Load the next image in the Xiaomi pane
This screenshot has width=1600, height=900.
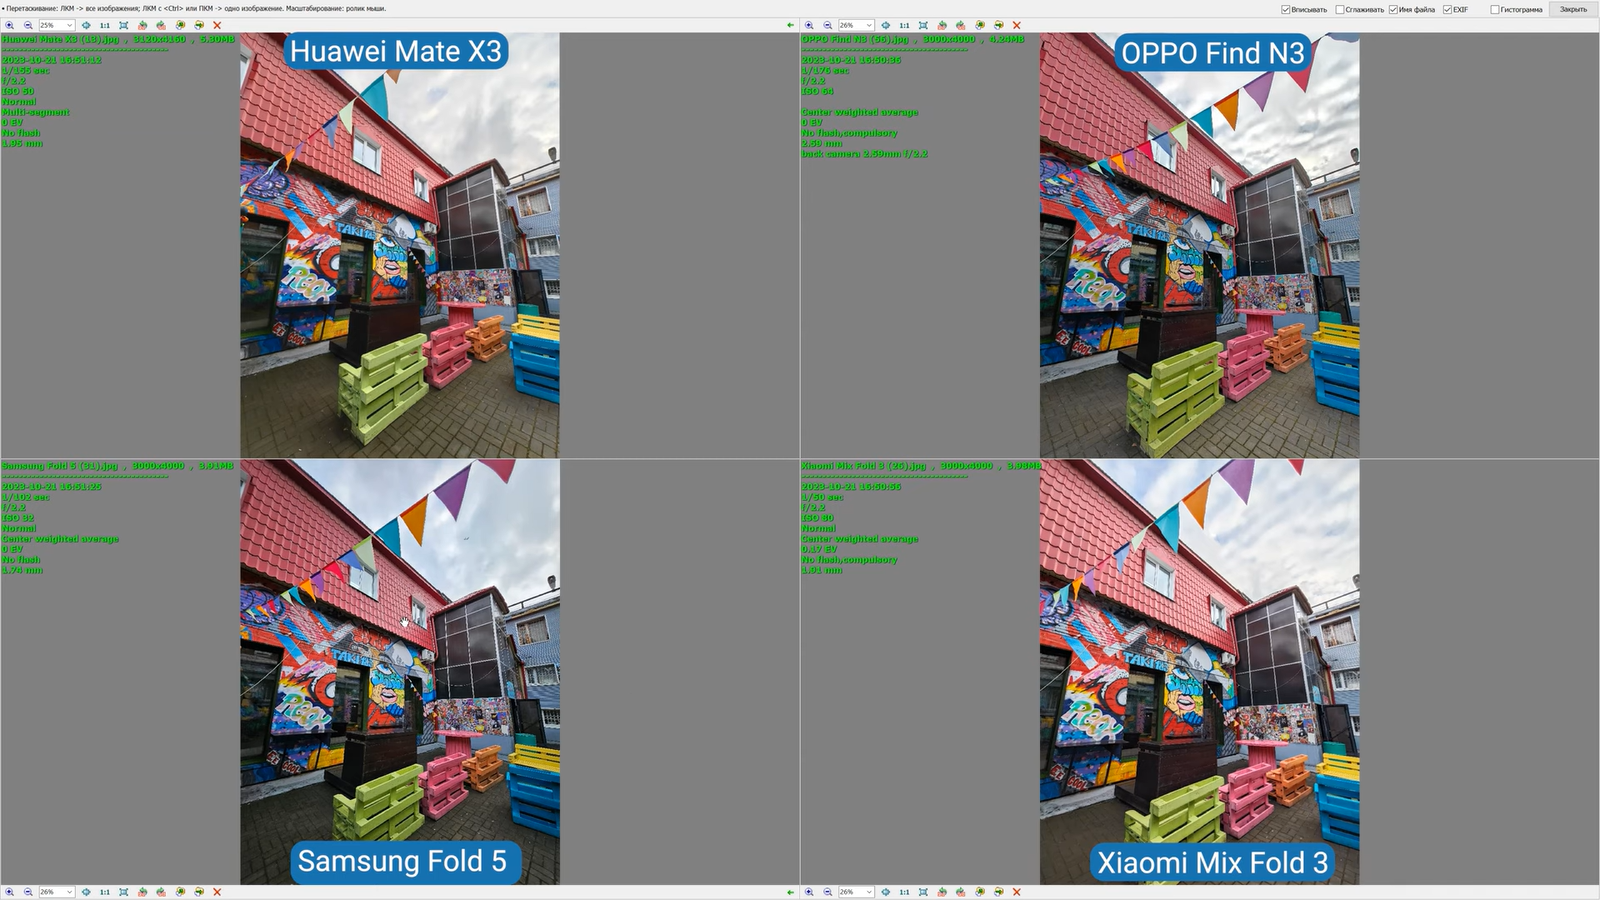[999, 892]
